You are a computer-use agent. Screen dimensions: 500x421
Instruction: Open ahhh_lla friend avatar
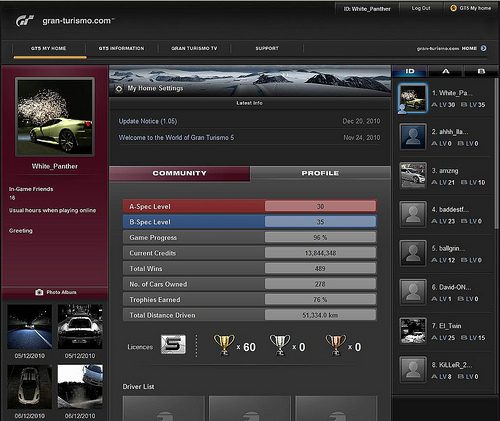point(413,137)
